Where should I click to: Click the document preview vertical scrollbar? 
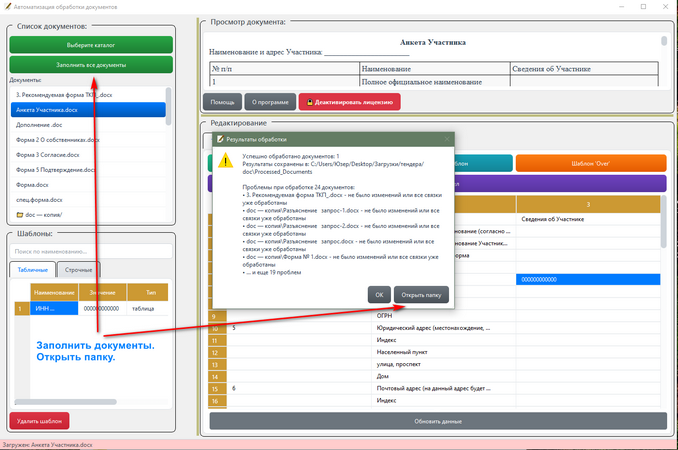point(664,41)
